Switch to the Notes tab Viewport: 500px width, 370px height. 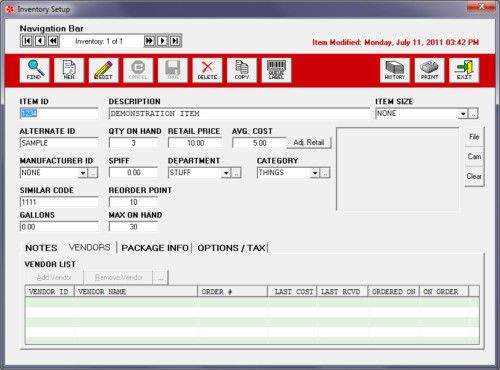coord(41,248)
